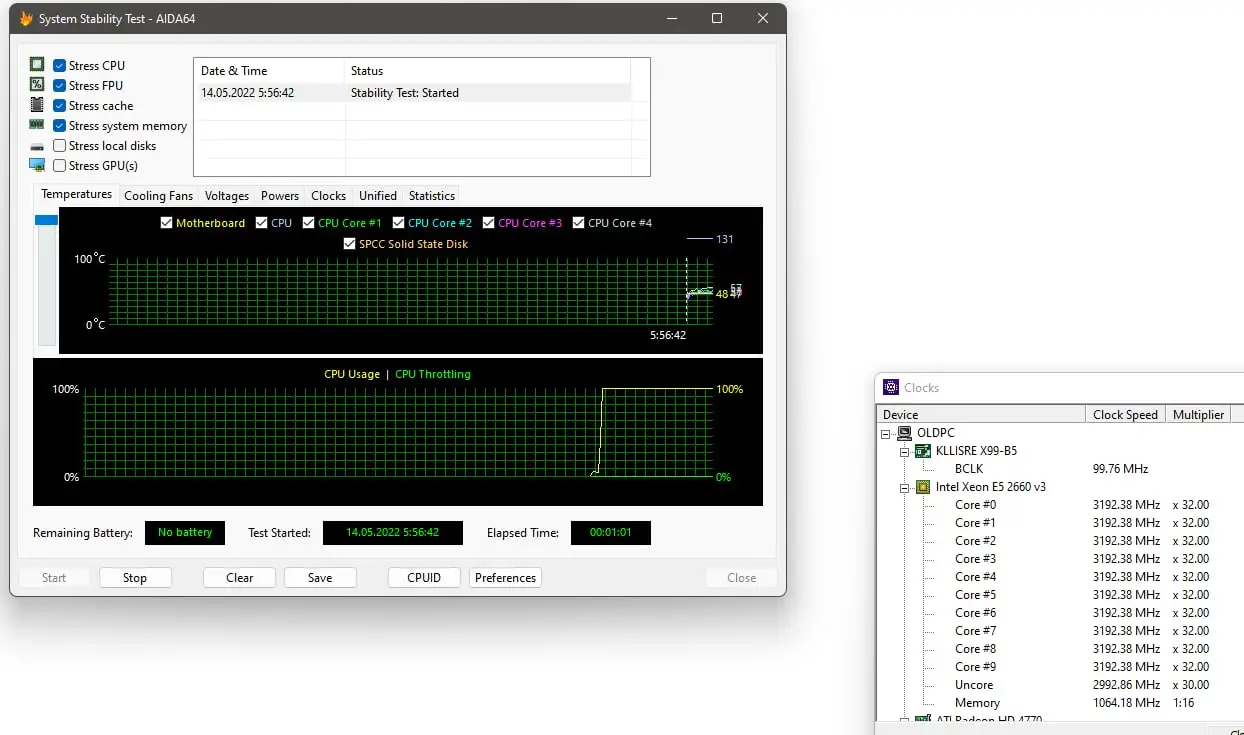Expand the ATI Radeon HD 4770 node
This screenshot has width=1244, height=735.
pos(905,721)
